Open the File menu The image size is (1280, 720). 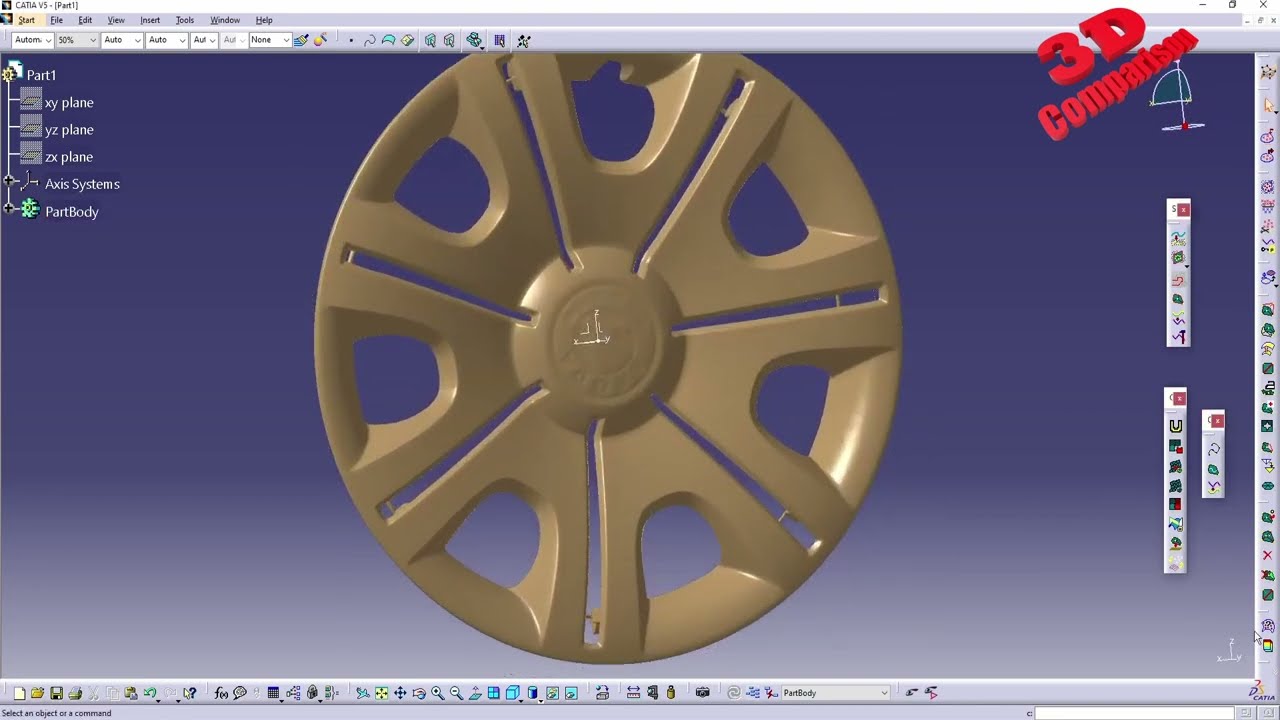(x=56, y=20)
